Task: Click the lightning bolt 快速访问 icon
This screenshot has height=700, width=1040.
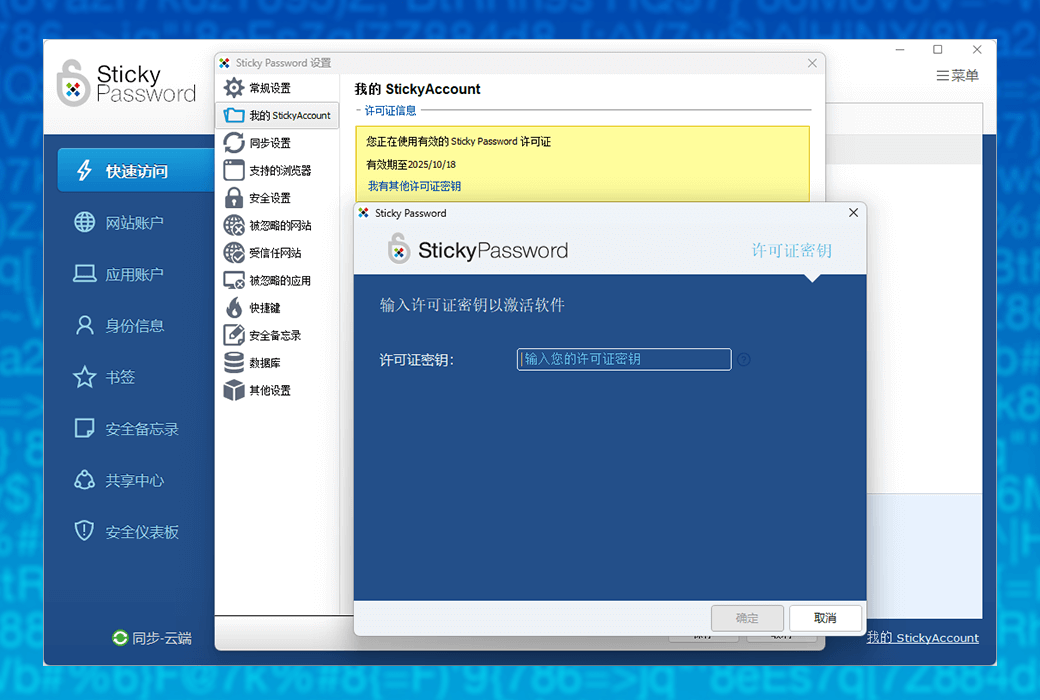Action: coord(84,171)
